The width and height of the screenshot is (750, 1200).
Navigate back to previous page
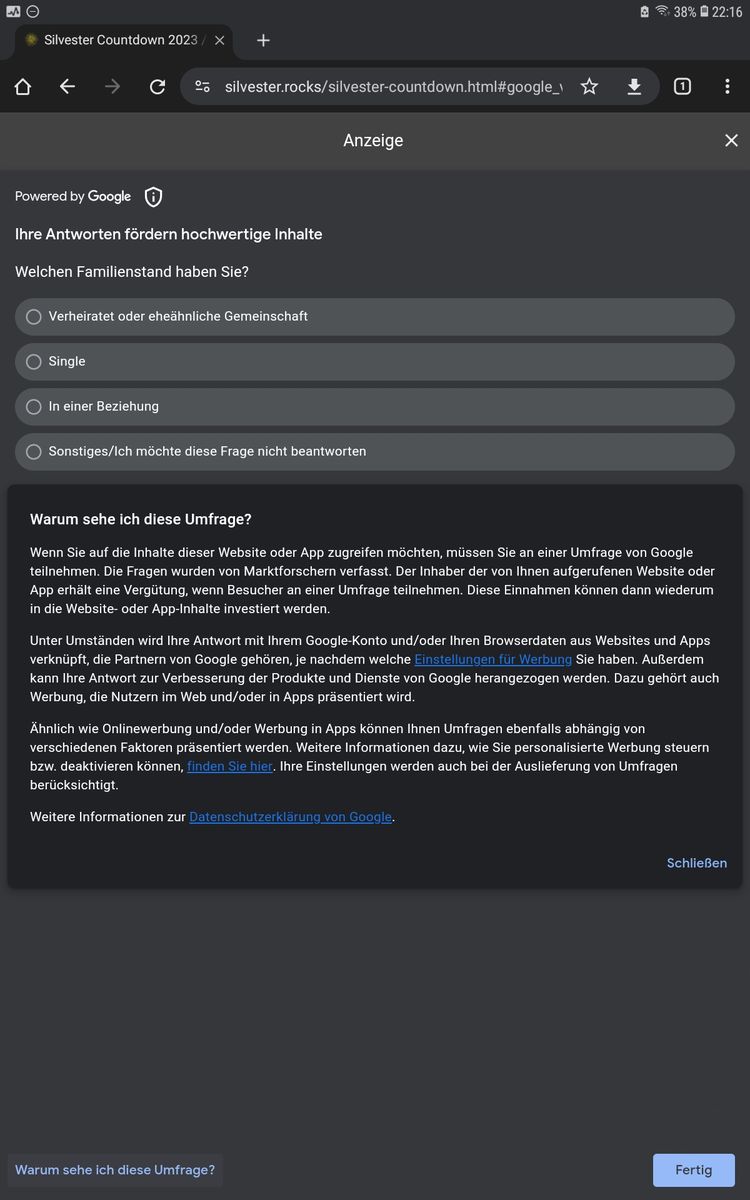(67, 87)
